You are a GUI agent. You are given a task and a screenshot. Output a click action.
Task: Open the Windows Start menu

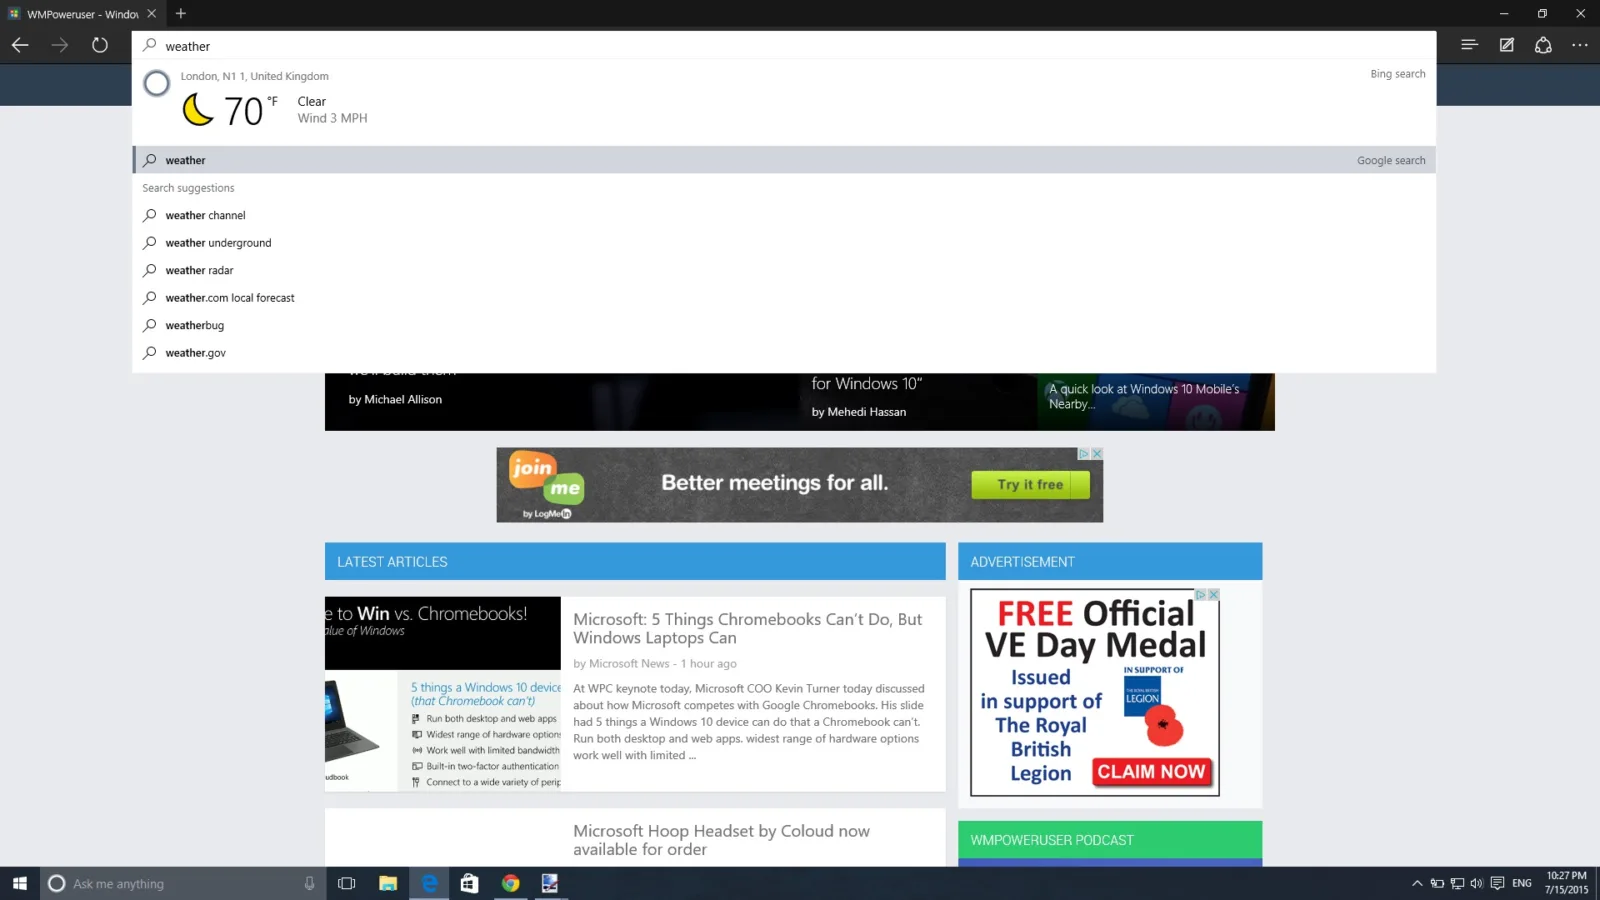click(20, 883)
